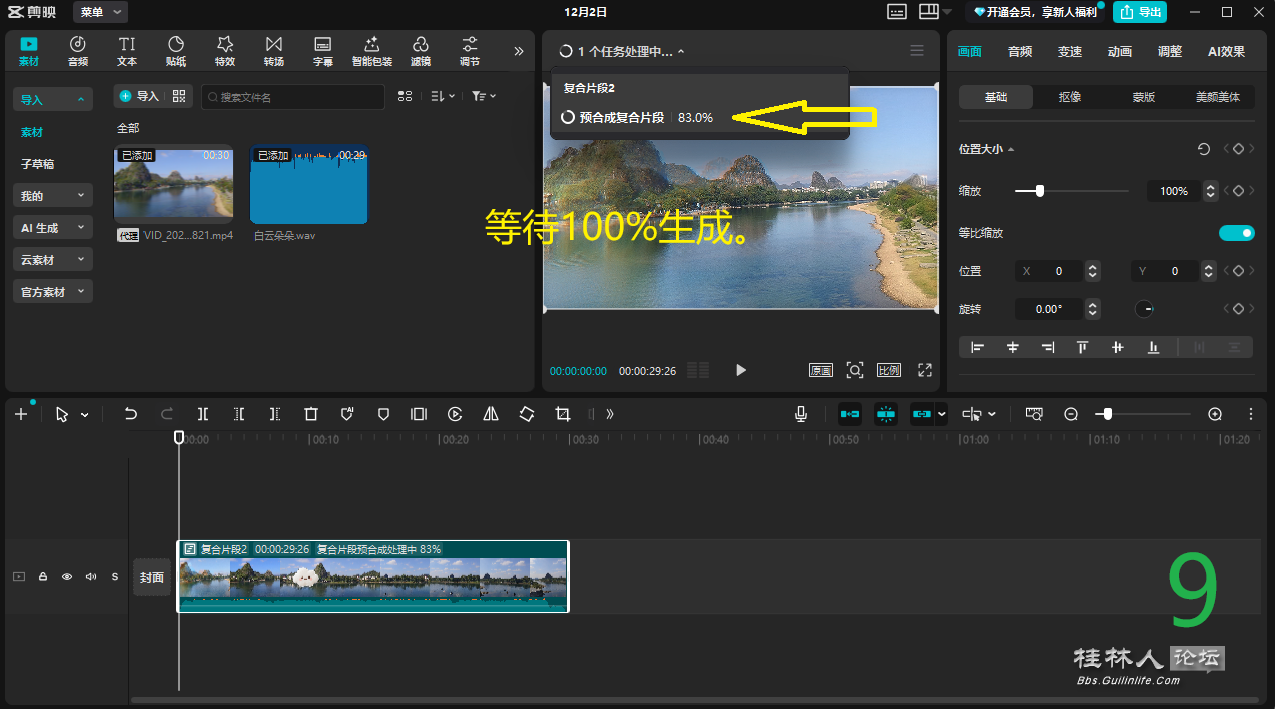Open the 菜单 dropdown menu
The height and width of the screenshot is (709, 1275).
pos(100,12)
